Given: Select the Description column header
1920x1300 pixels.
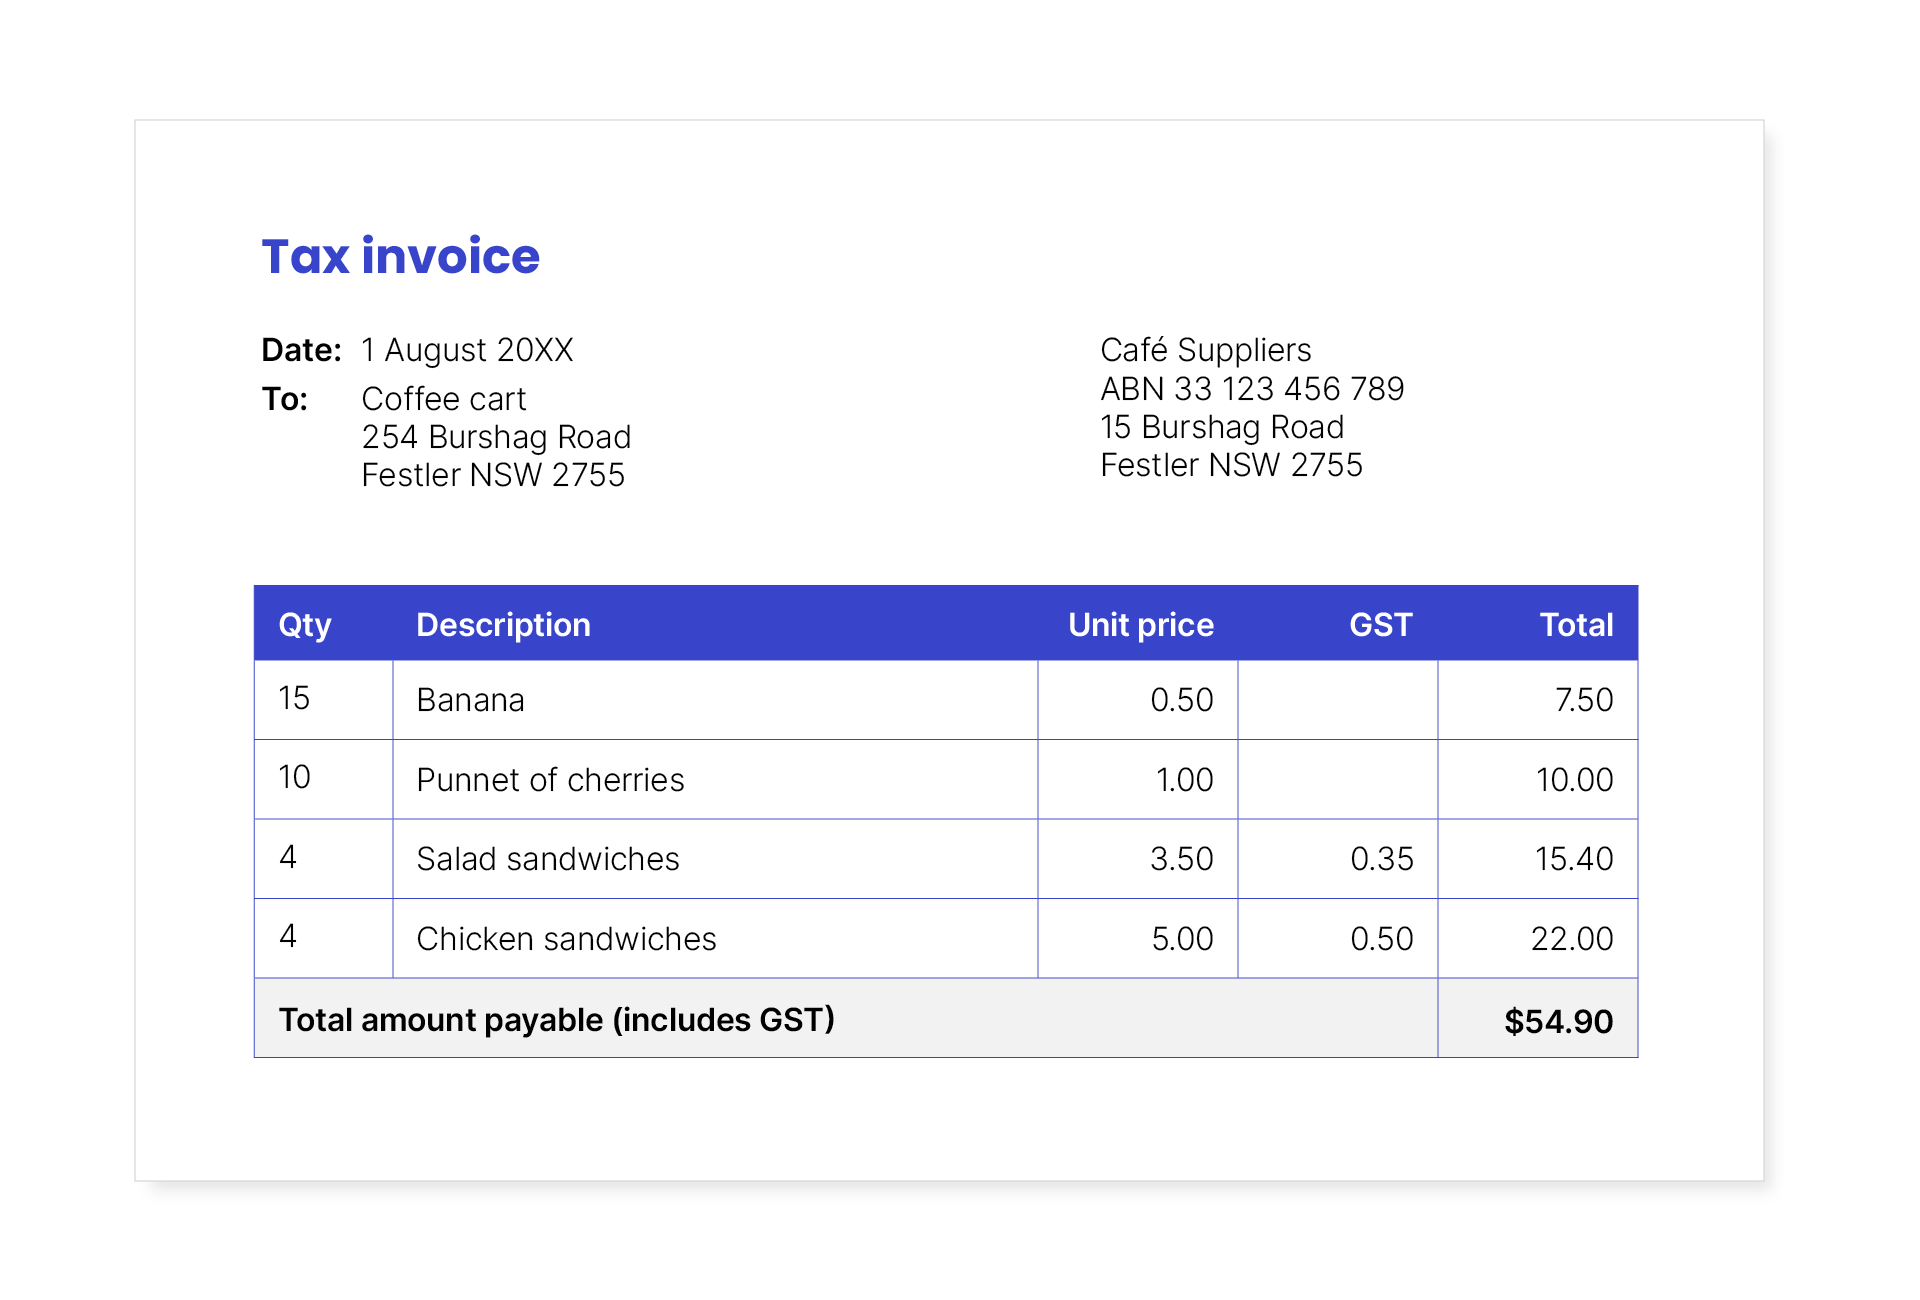Looking at the screenshot, I should tap(502, 623).
